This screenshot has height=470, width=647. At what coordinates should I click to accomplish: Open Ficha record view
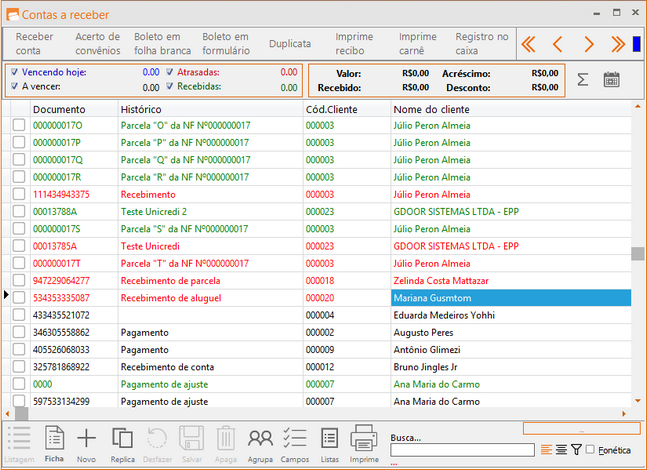(x=54, y=444)
